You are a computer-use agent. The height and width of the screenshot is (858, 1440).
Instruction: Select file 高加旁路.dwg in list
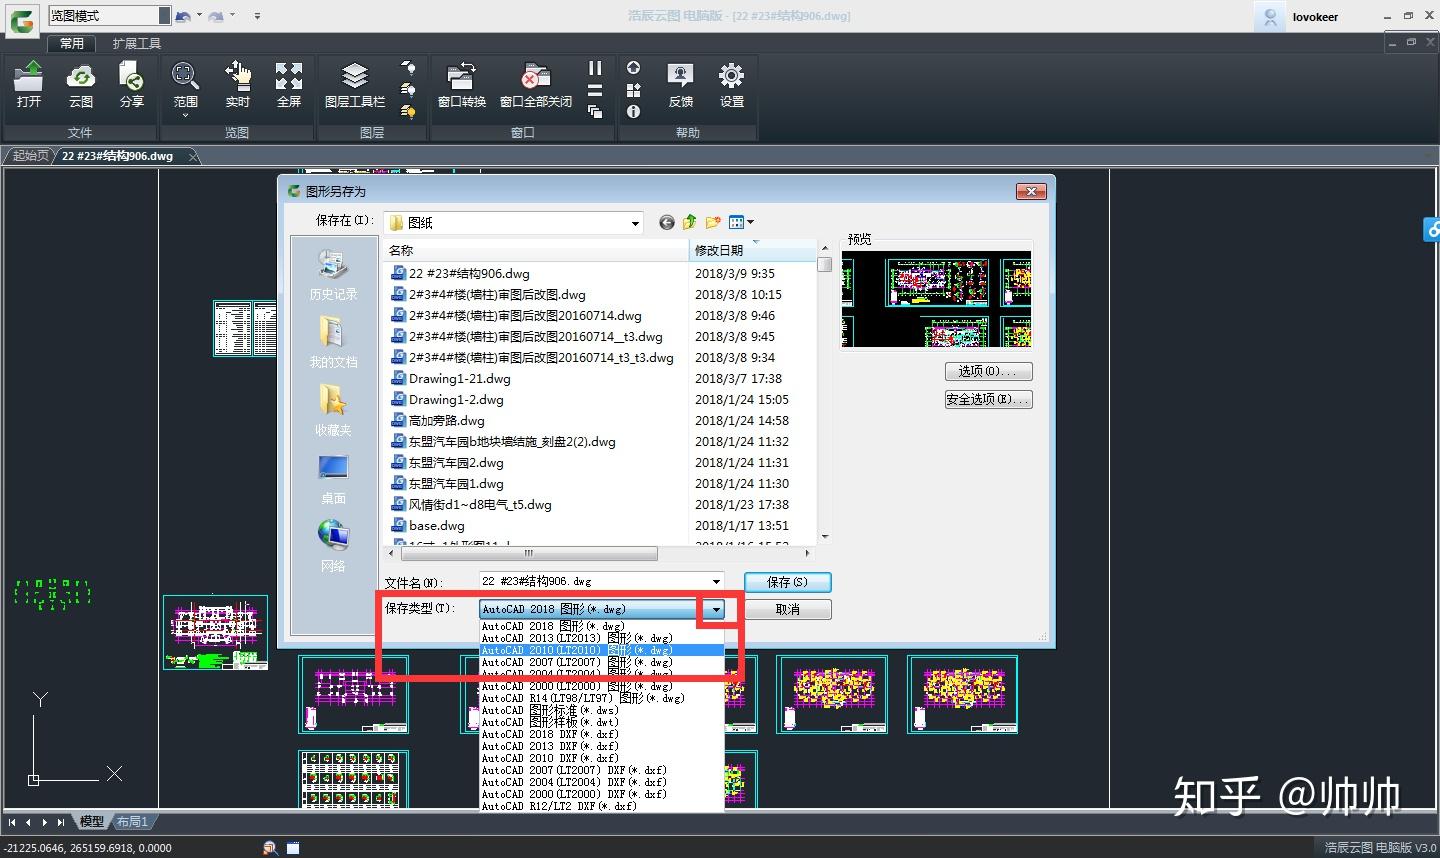pos(446,420)
